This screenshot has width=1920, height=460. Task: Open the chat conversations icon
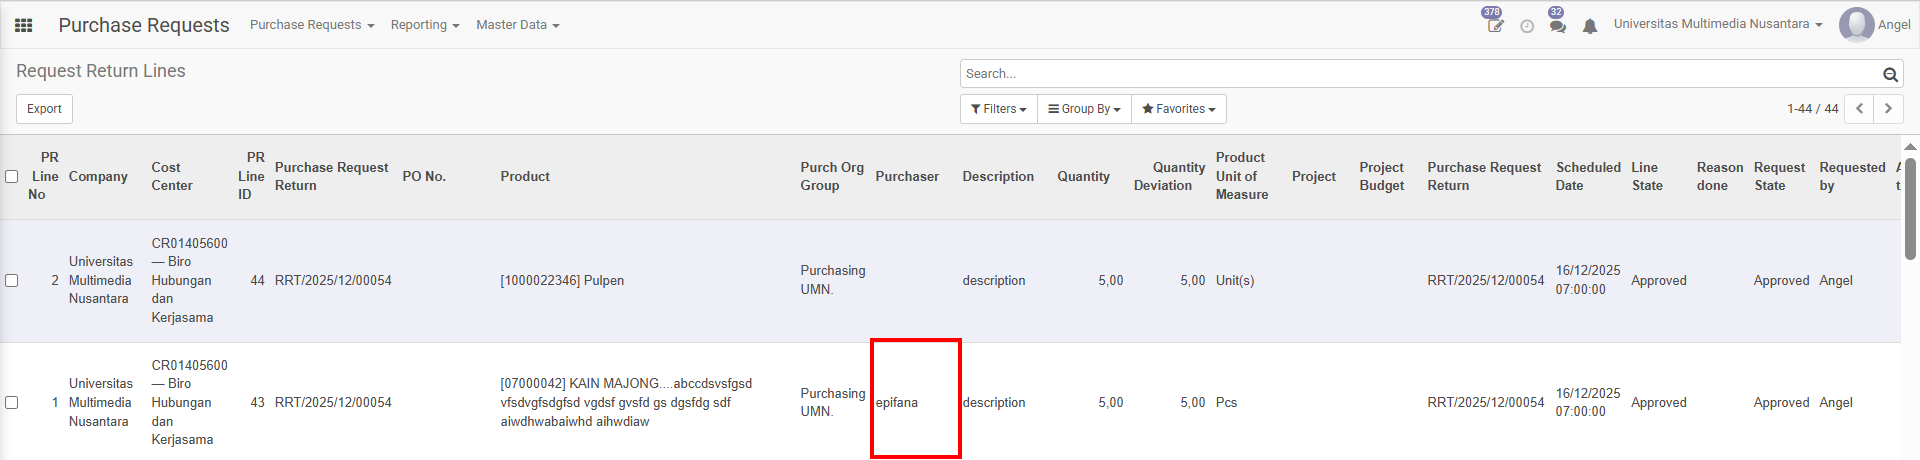pos(1557,26)
